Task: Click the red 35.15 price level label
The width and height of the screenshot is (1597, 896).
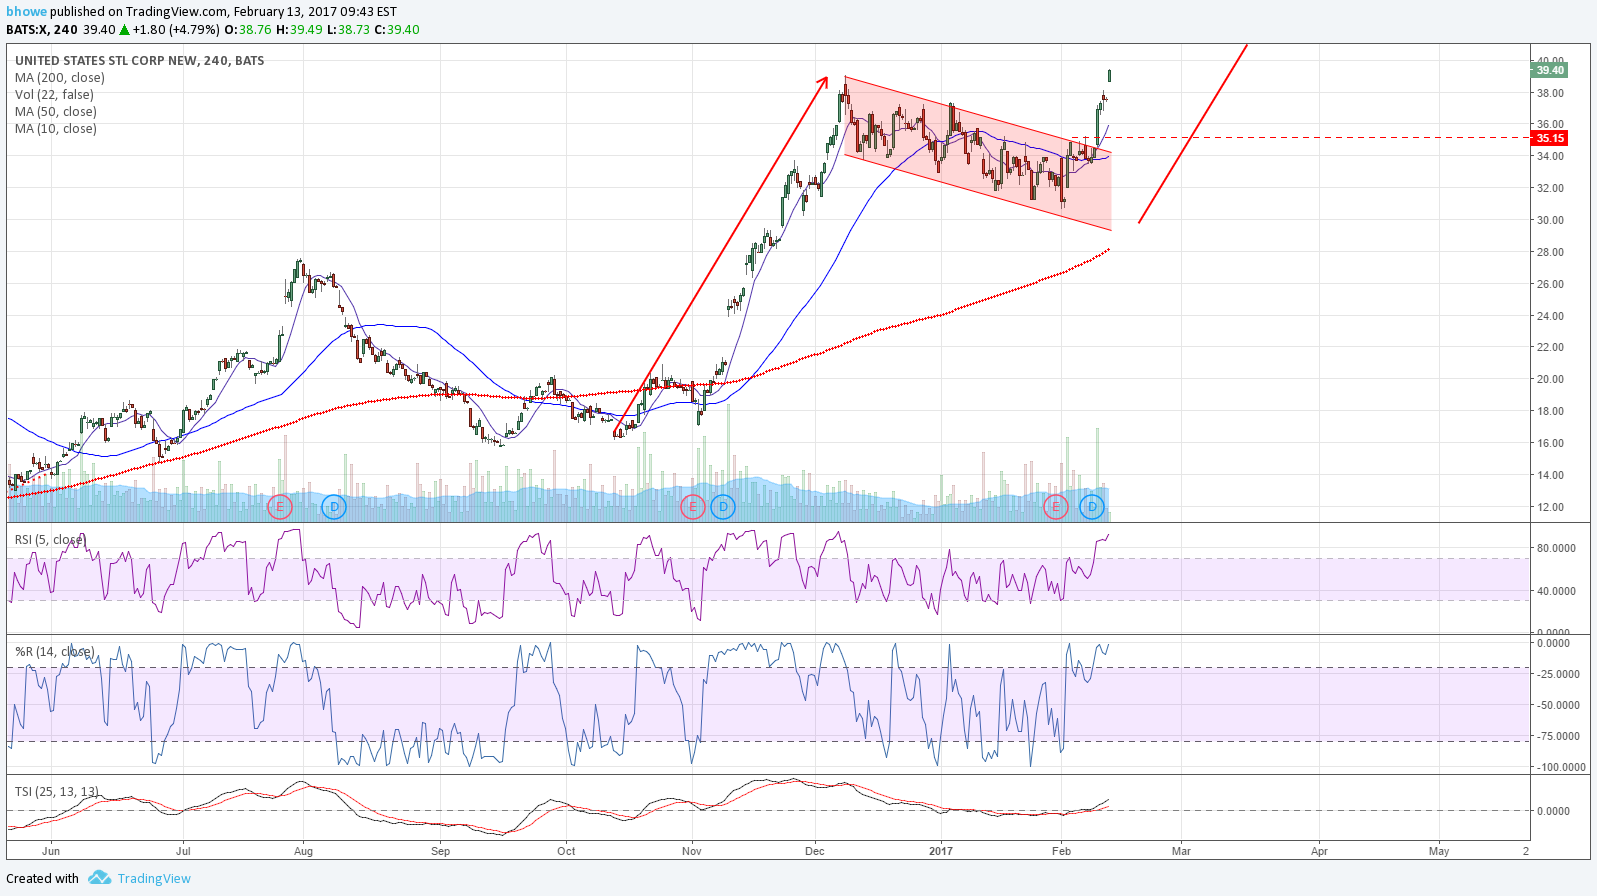Action: point(1549,138)
